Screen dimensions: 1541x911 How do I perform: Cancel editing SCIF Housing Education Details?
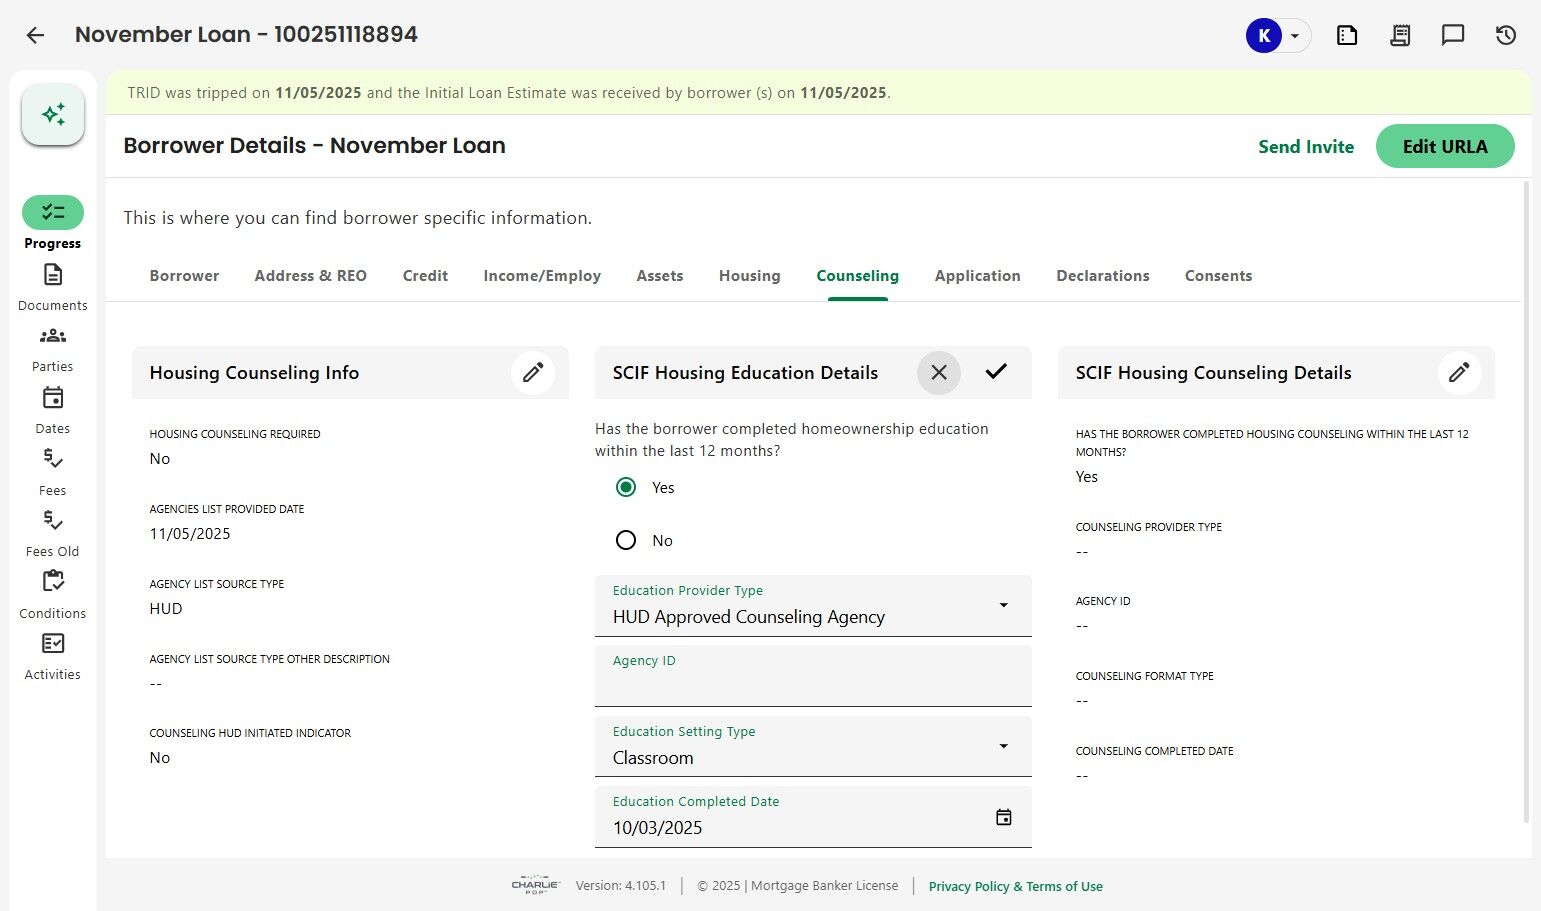point(939,373)
